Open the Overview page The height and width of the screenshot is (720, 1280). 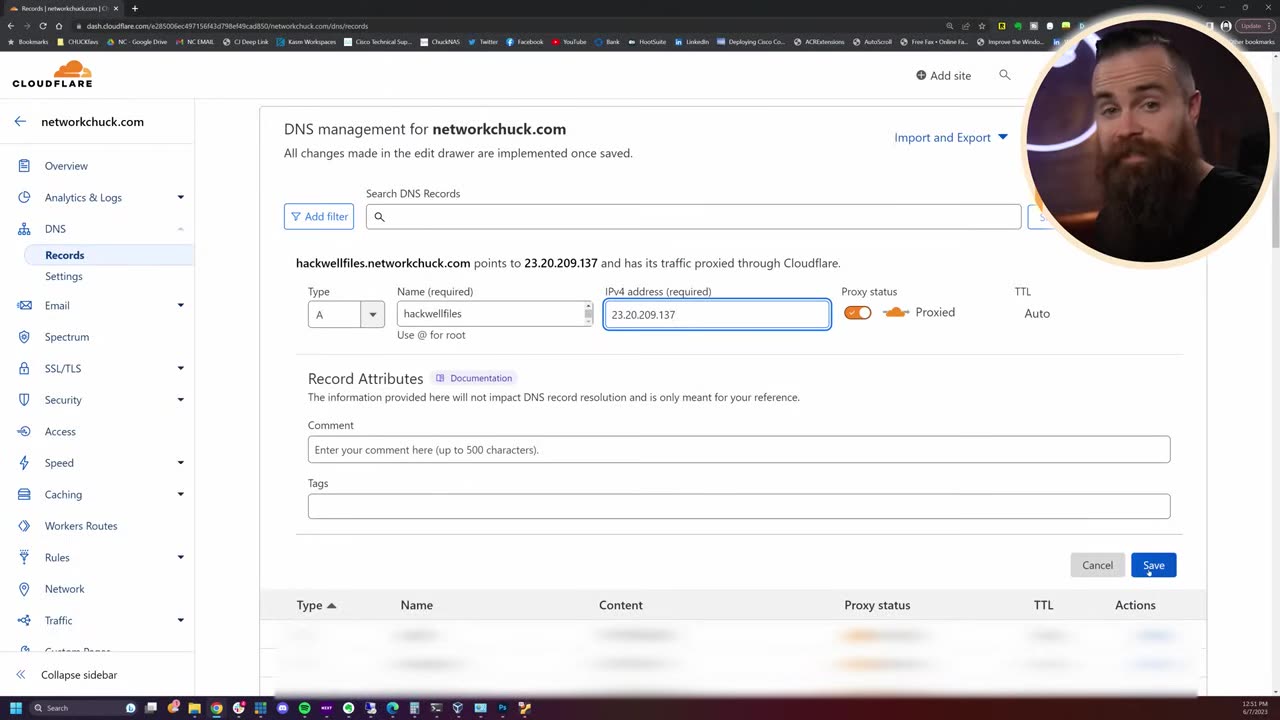point(66,166)
